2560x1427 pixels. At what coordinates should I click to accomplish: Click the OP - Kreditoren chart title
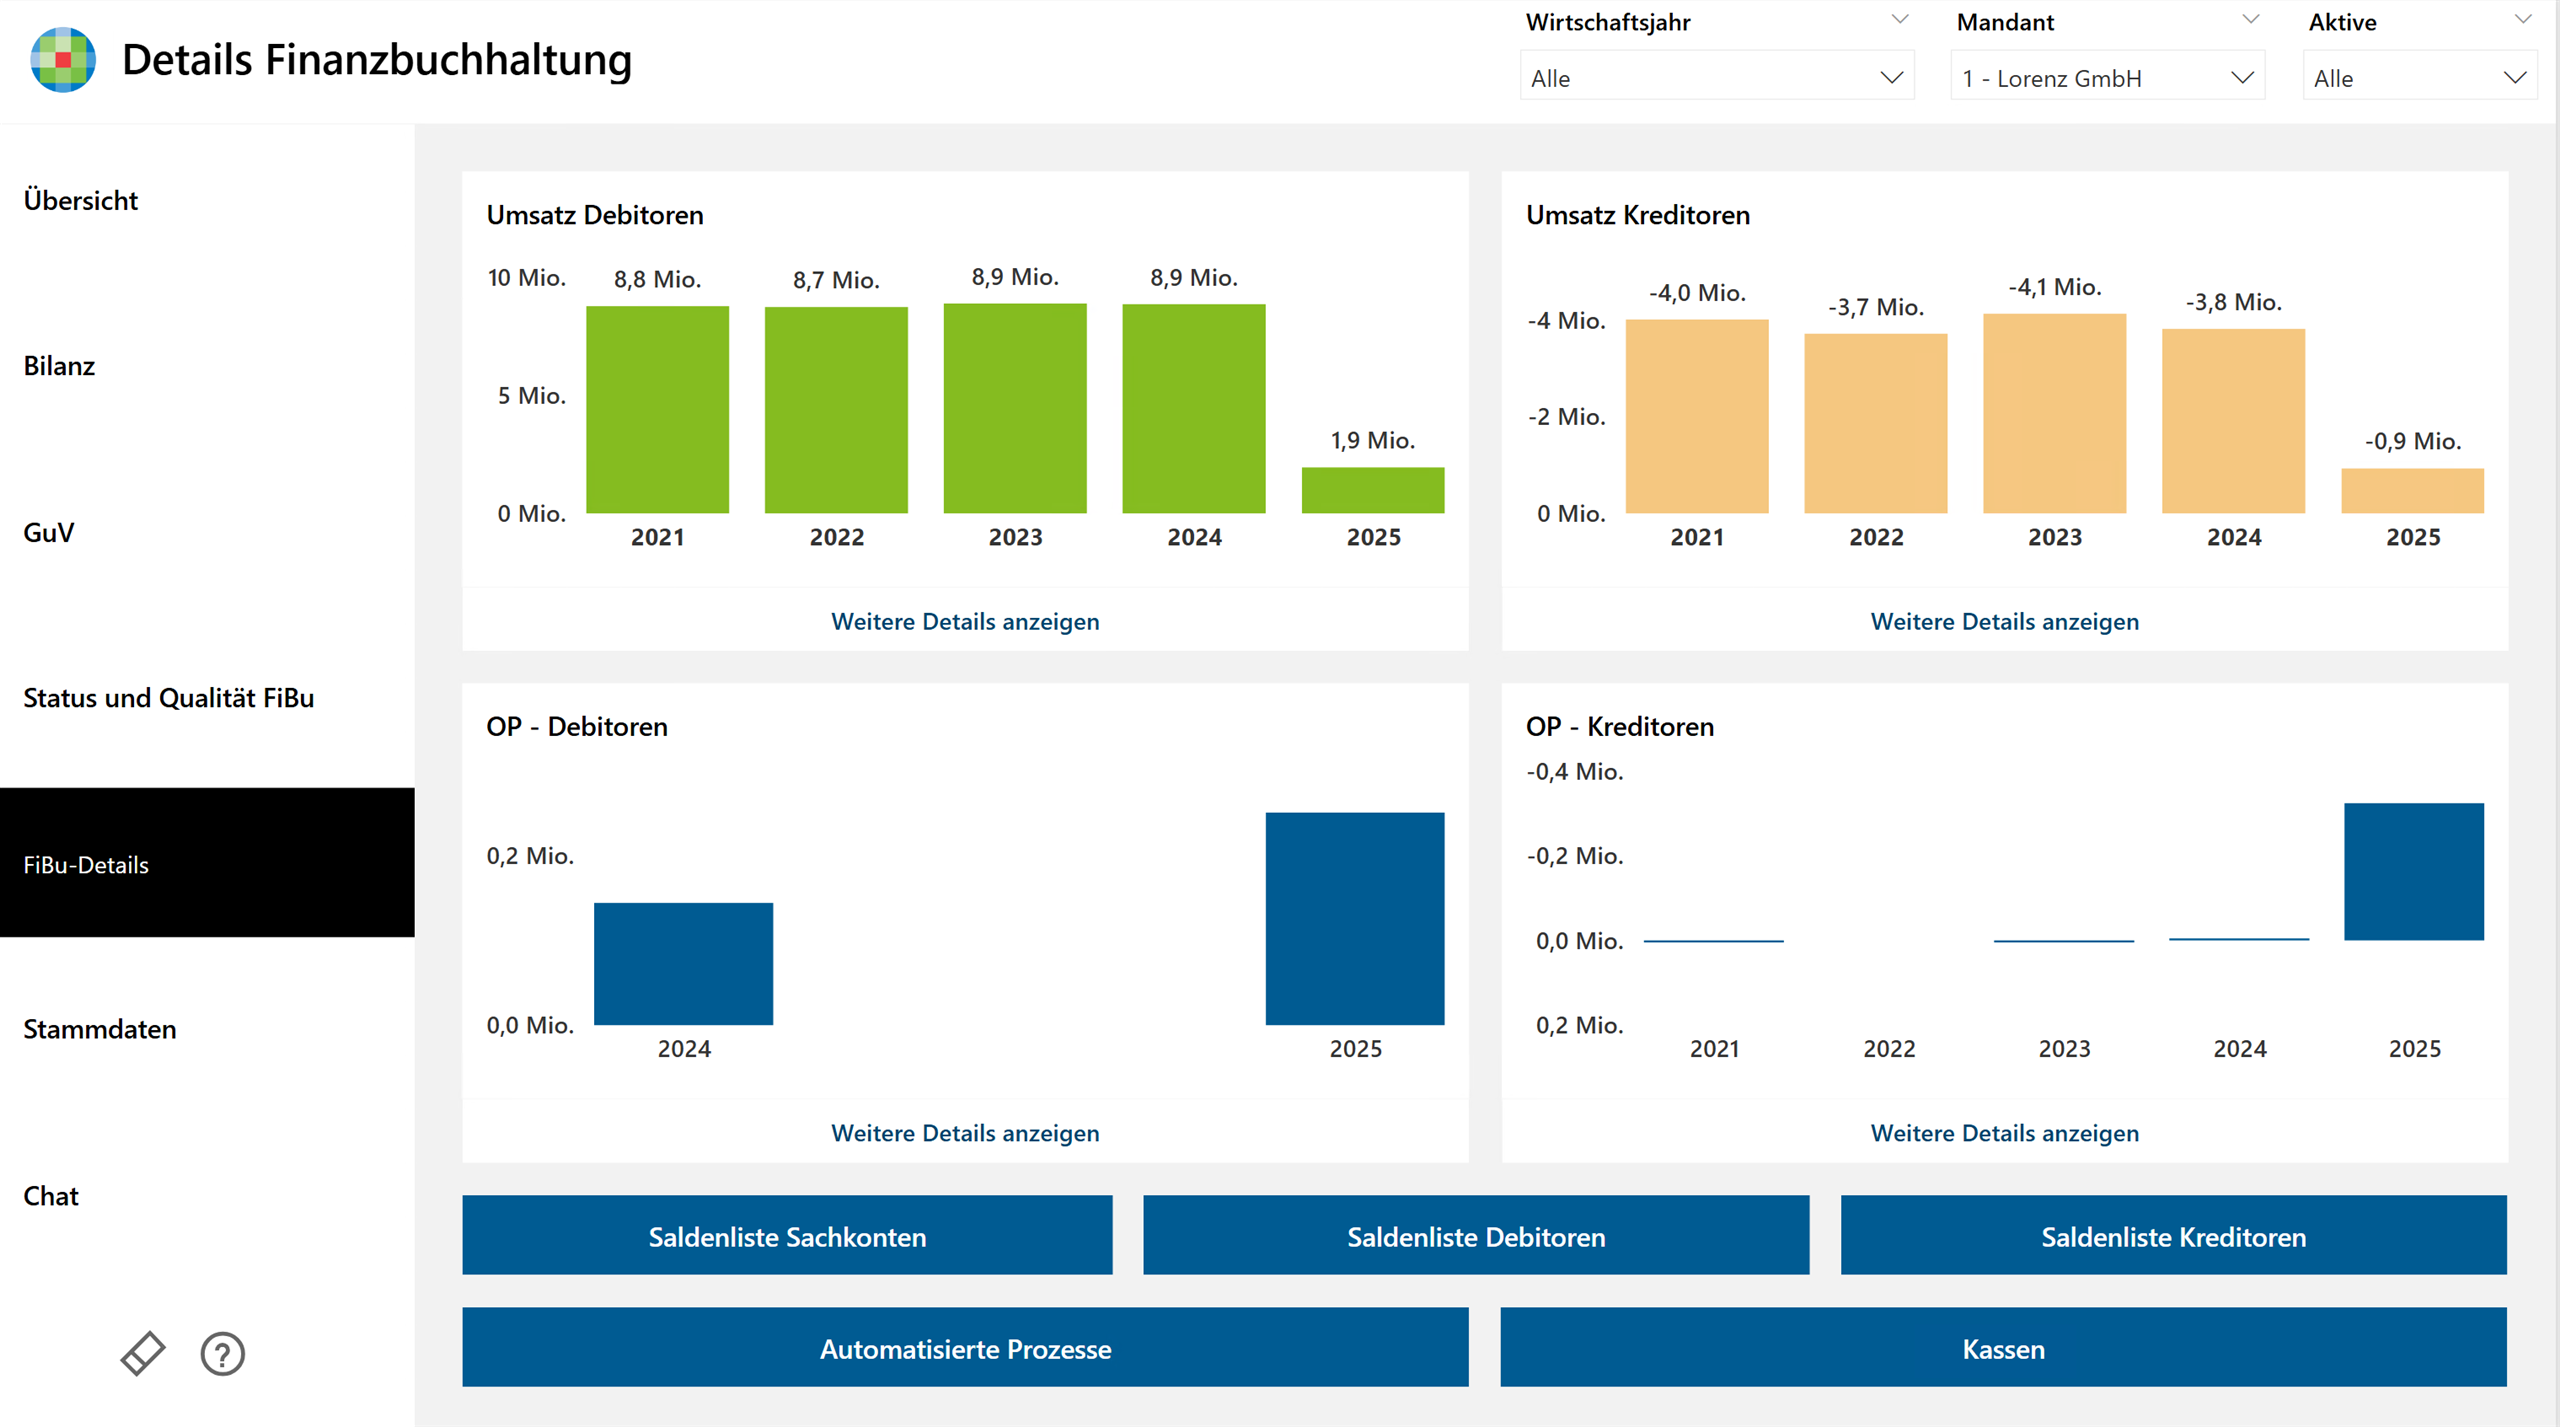[x=1619, y=726]
